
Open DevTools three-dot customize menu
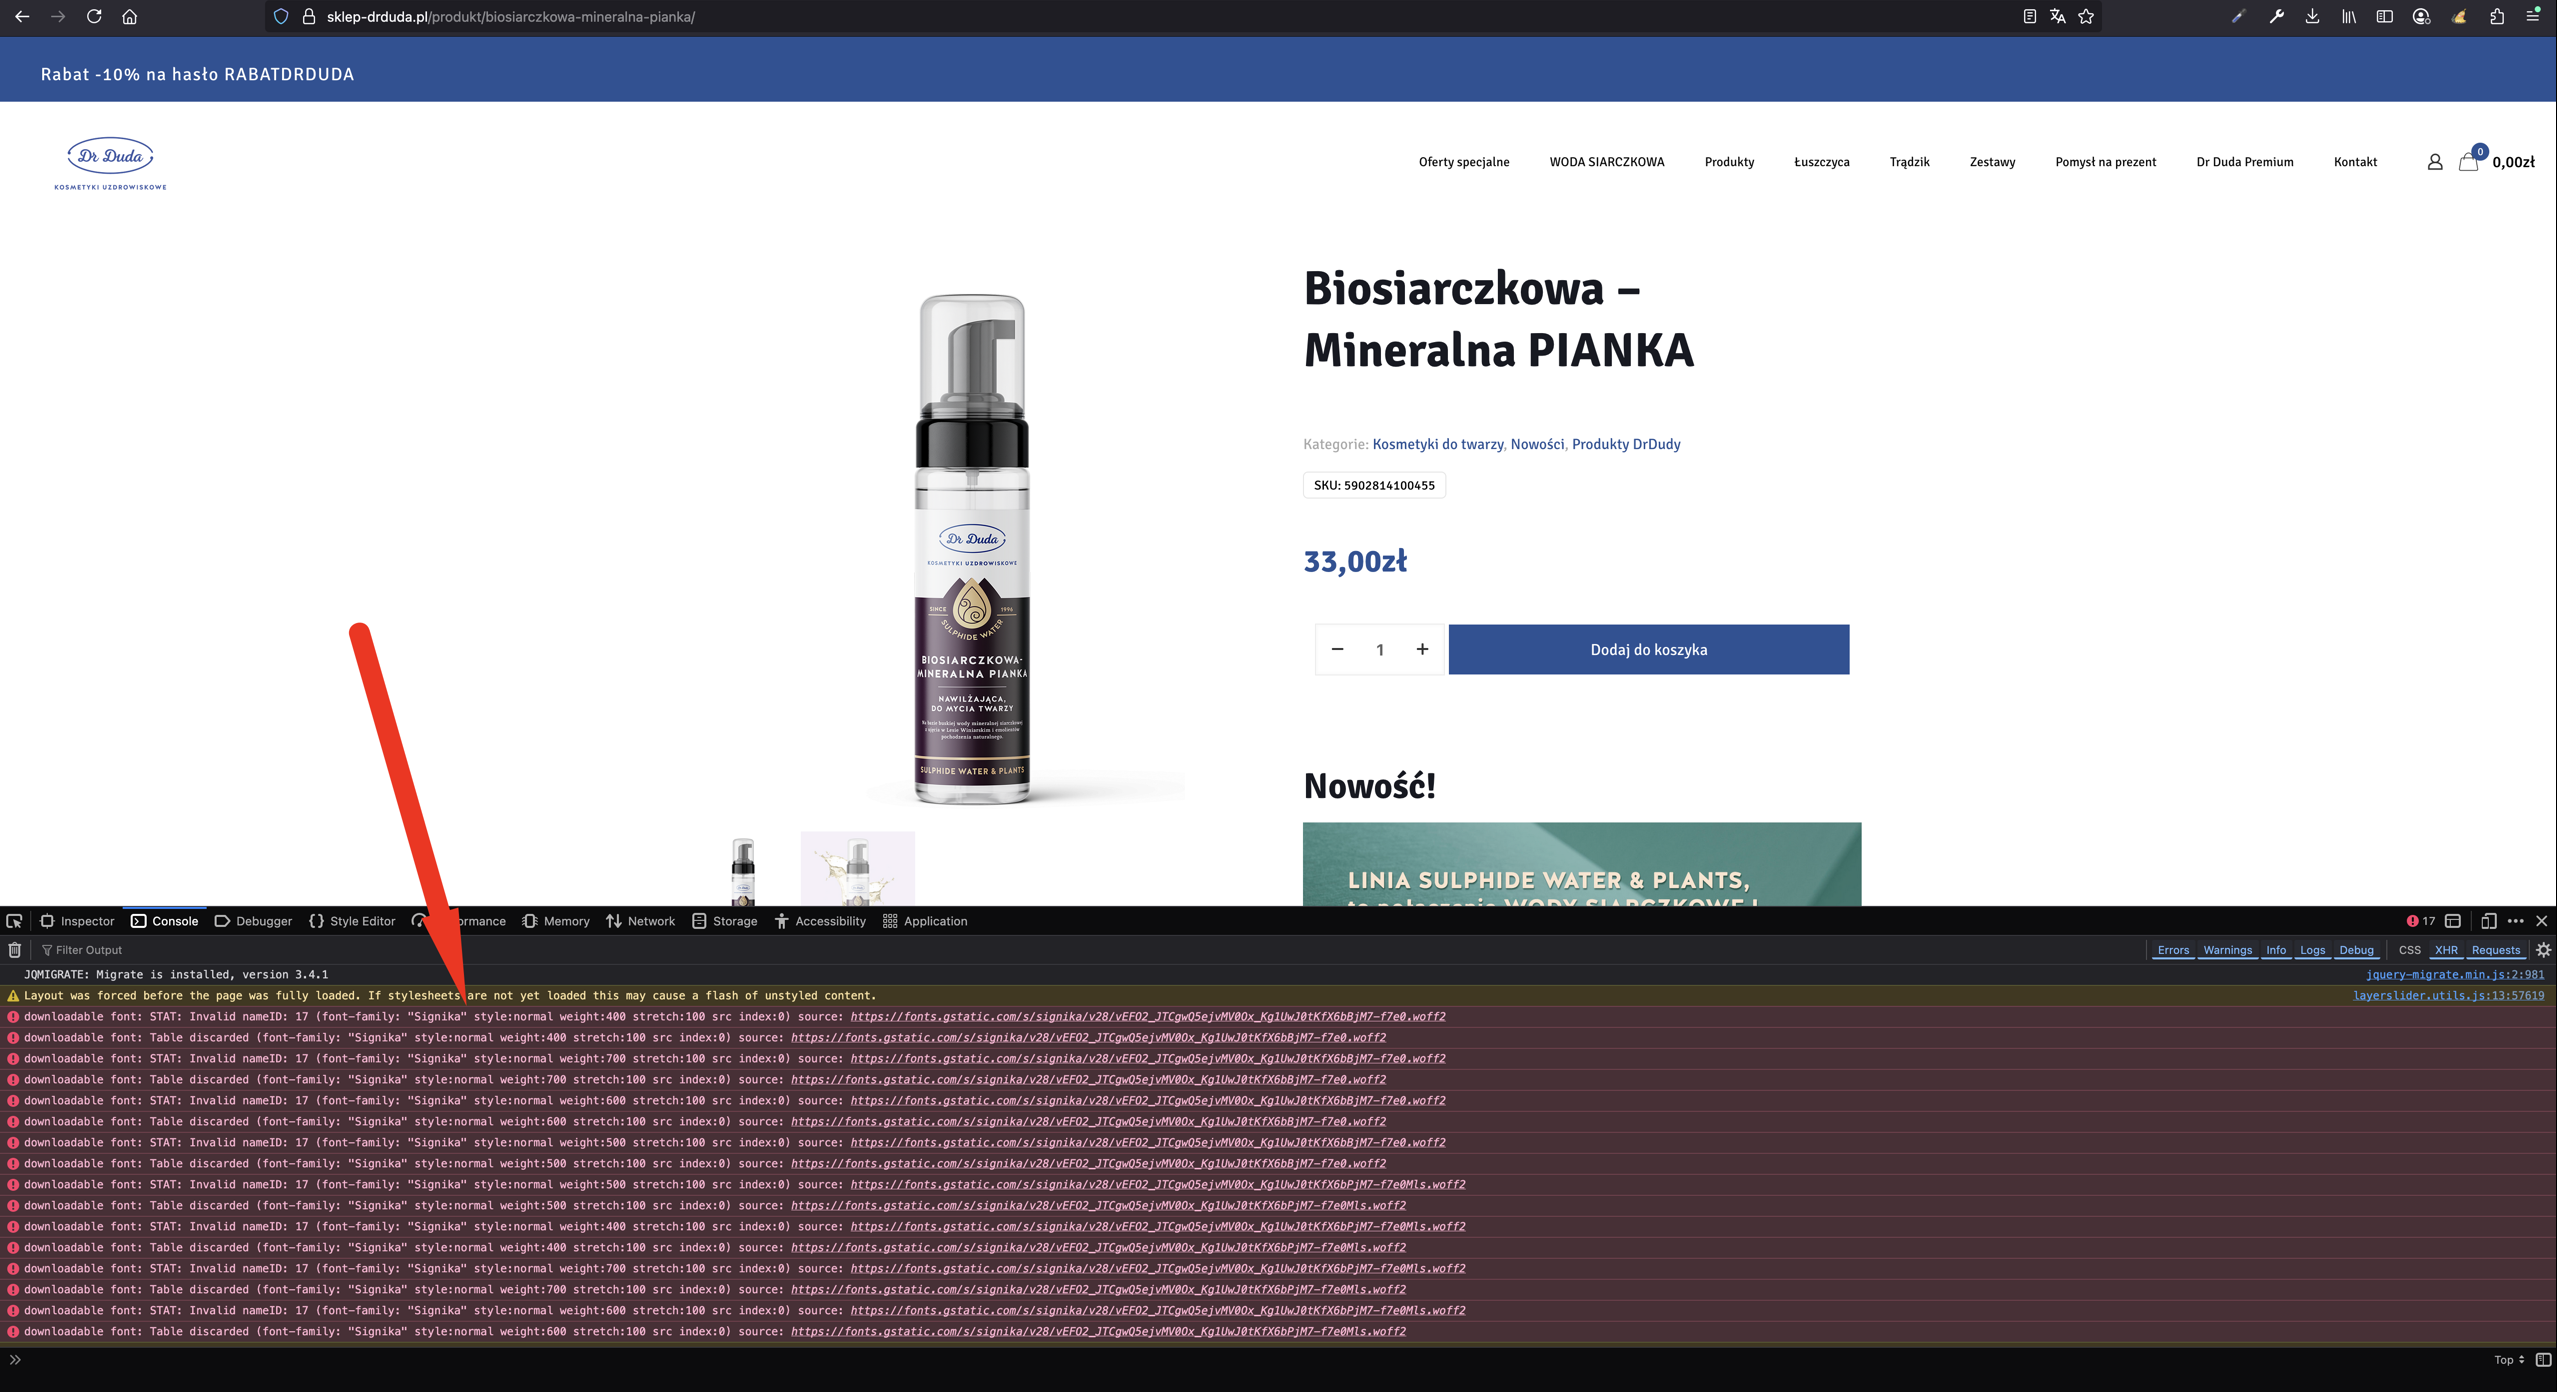2516,921
